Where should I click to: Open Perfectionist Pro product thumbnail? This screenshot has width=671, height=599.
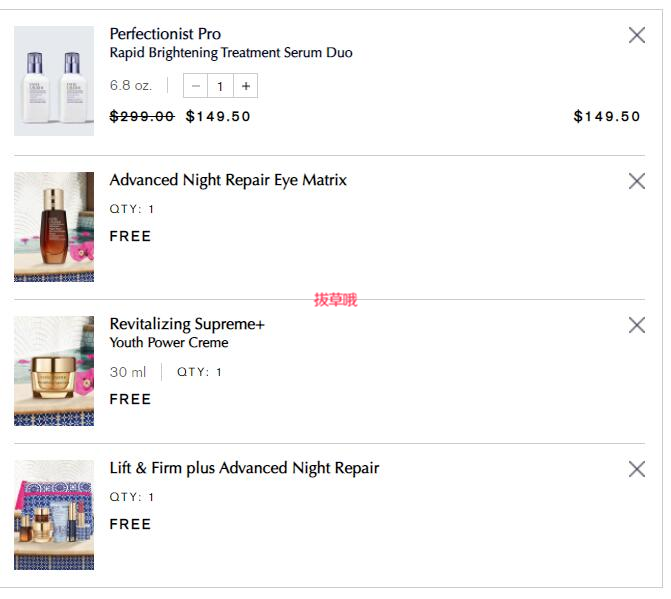pos(54,81)
